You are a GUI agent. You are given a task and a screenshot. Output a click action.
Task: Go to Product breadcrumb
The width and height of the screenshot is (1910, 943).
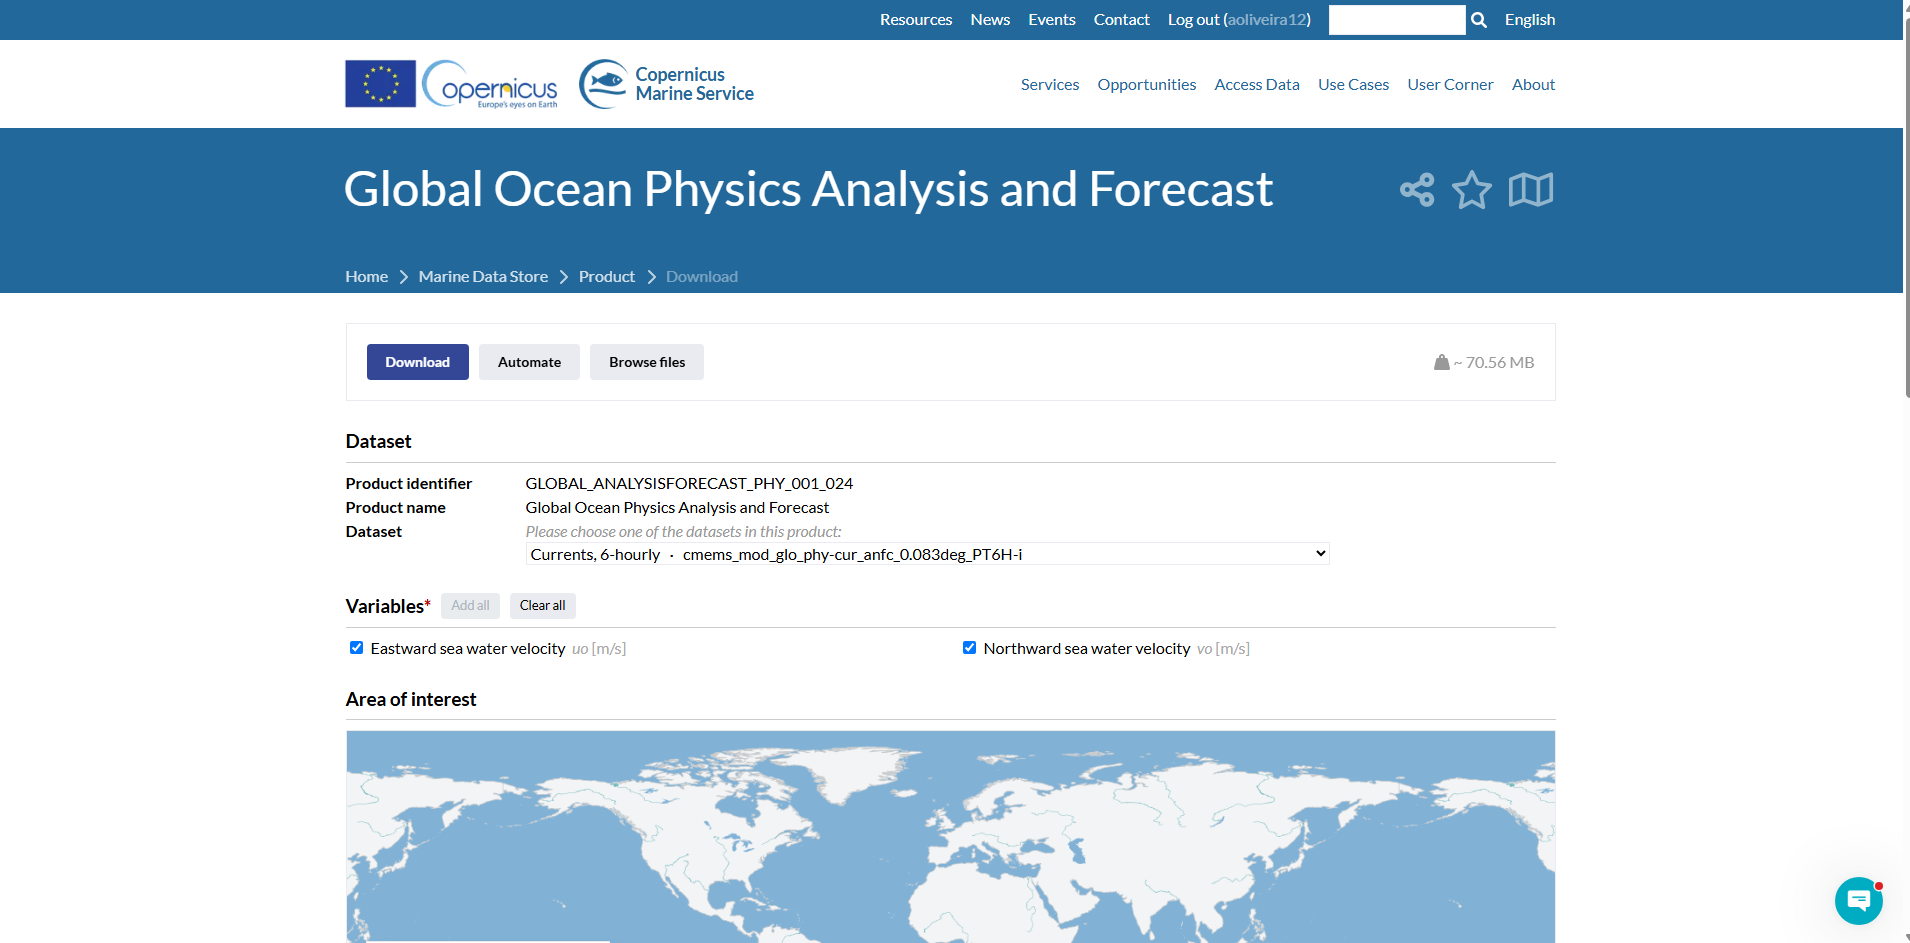click(x=607, y=277)
